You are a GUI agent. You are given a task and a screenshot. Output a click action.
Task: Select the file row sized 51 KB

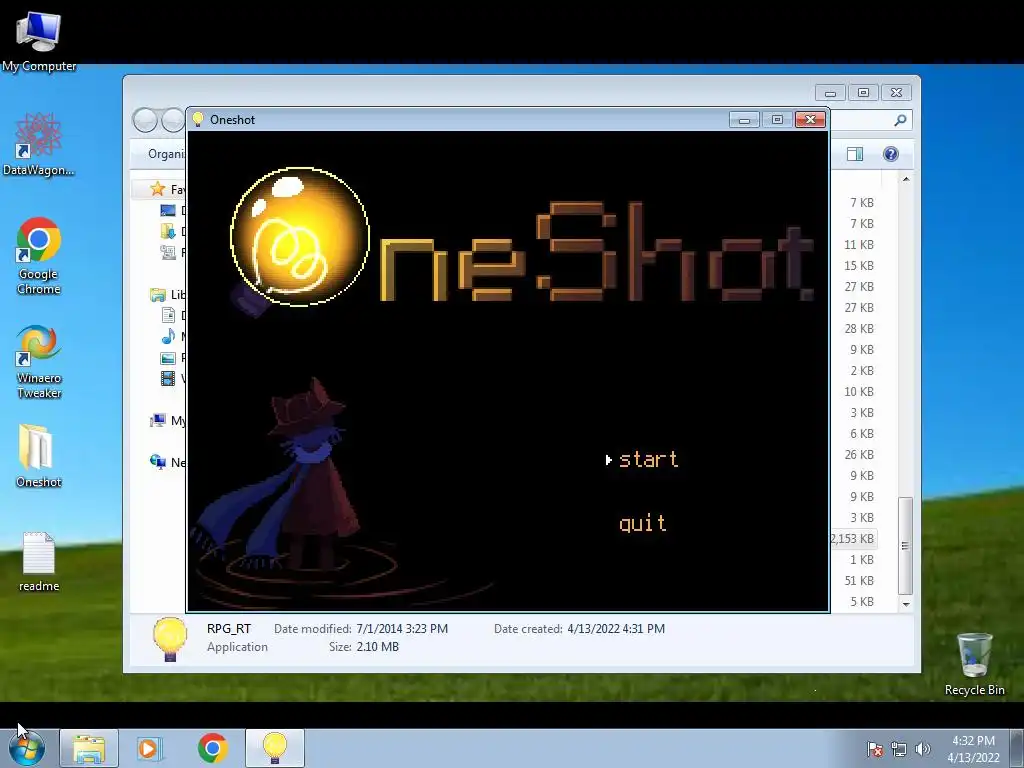(859, 581)
